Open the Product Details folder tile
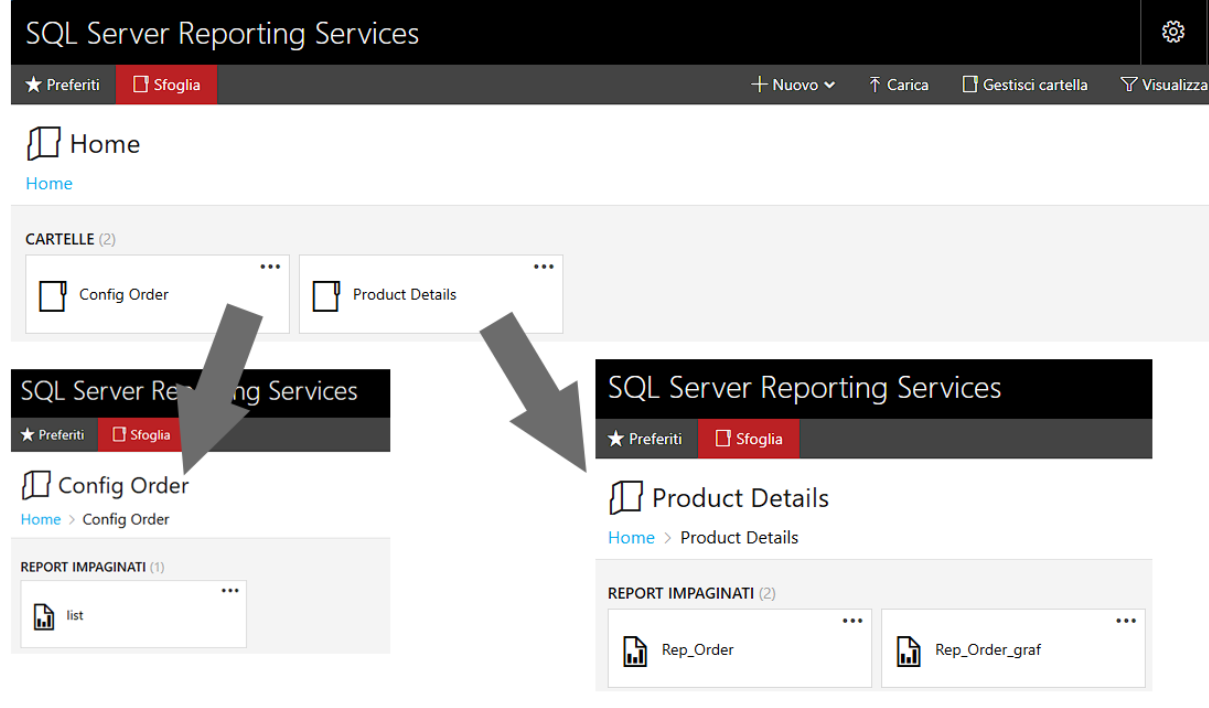Image resolution: width=1209 pixels, height=708 pixels. pyautogui.click(x=431, y=294)
